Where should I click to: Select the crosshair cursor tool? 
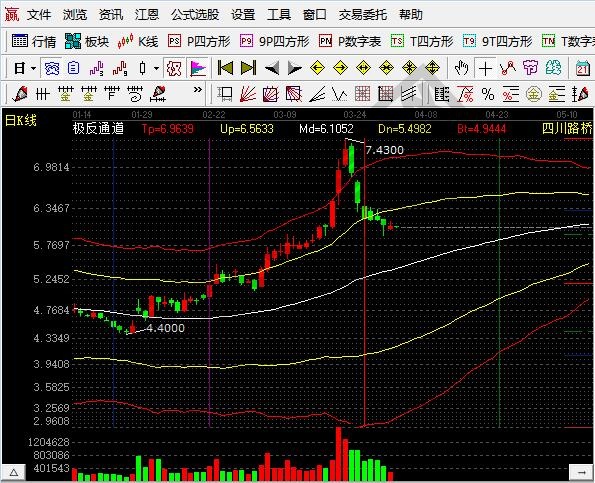pyautogui.click(x=485, y=68)
